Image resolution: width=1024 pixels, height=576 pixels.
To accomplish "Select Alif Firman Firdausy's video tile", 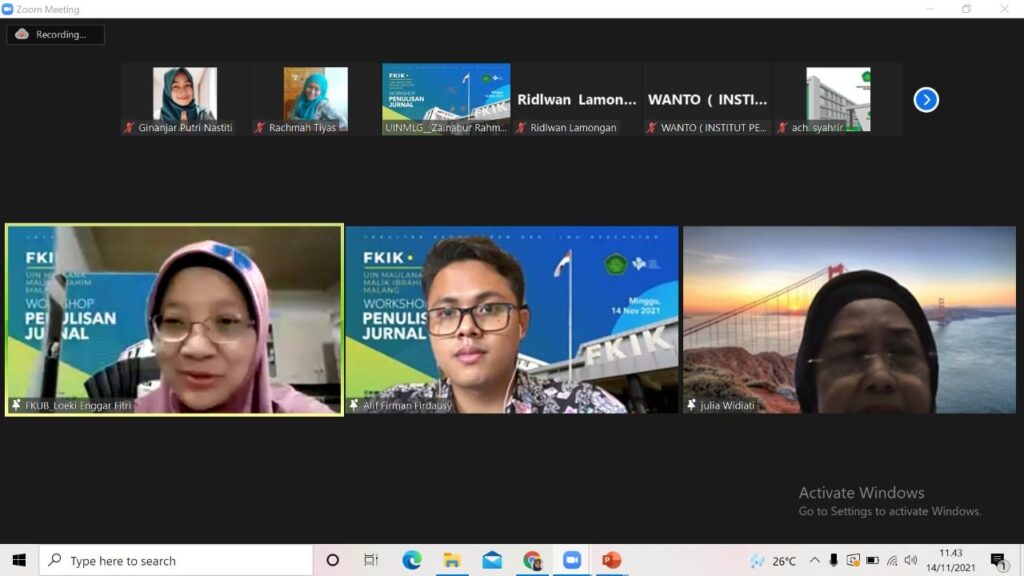I will pyautogui.click(x=511, y=319).
